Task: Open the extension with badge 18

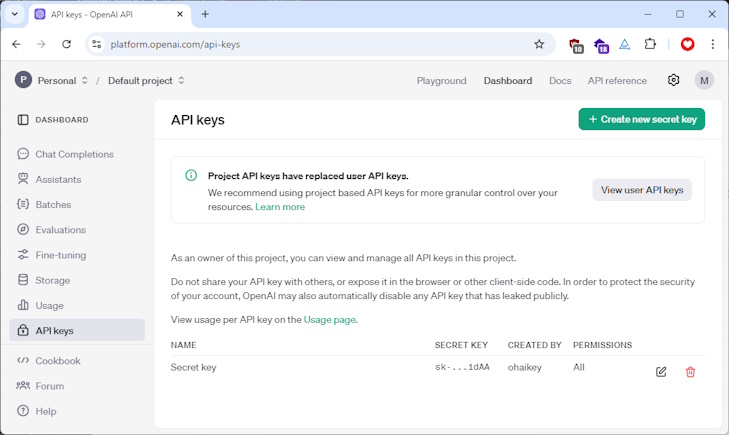Action: [x=601, y=45]
